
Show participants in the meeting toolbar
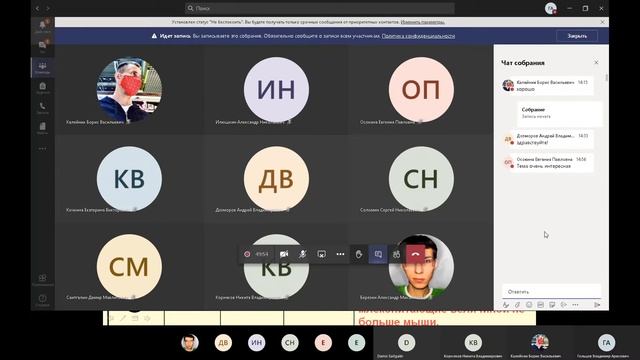coord(396,254)
